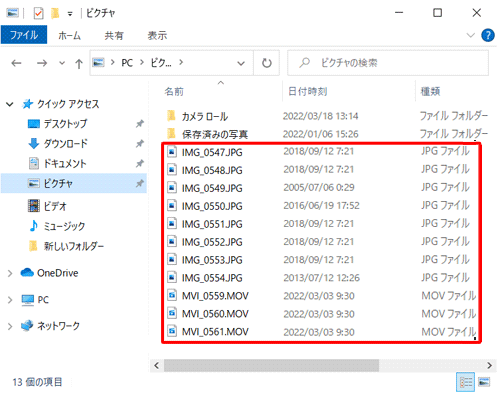Sort by the 種類 column header

click(x=430, y=91)
